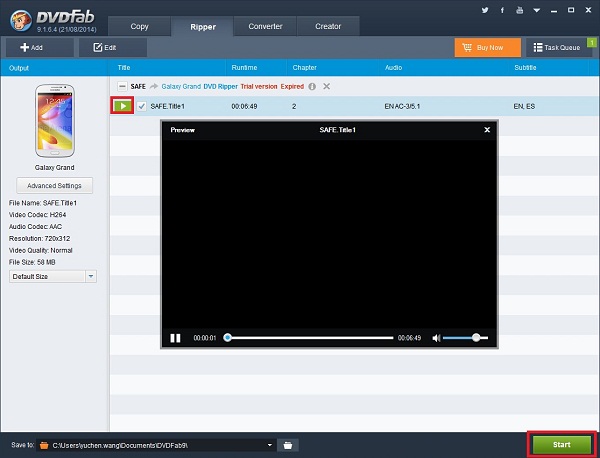The width and height of the screenshot is (600, 458).
Task: Open DVDFab YouTube channel icon
Action: [519, 10]
